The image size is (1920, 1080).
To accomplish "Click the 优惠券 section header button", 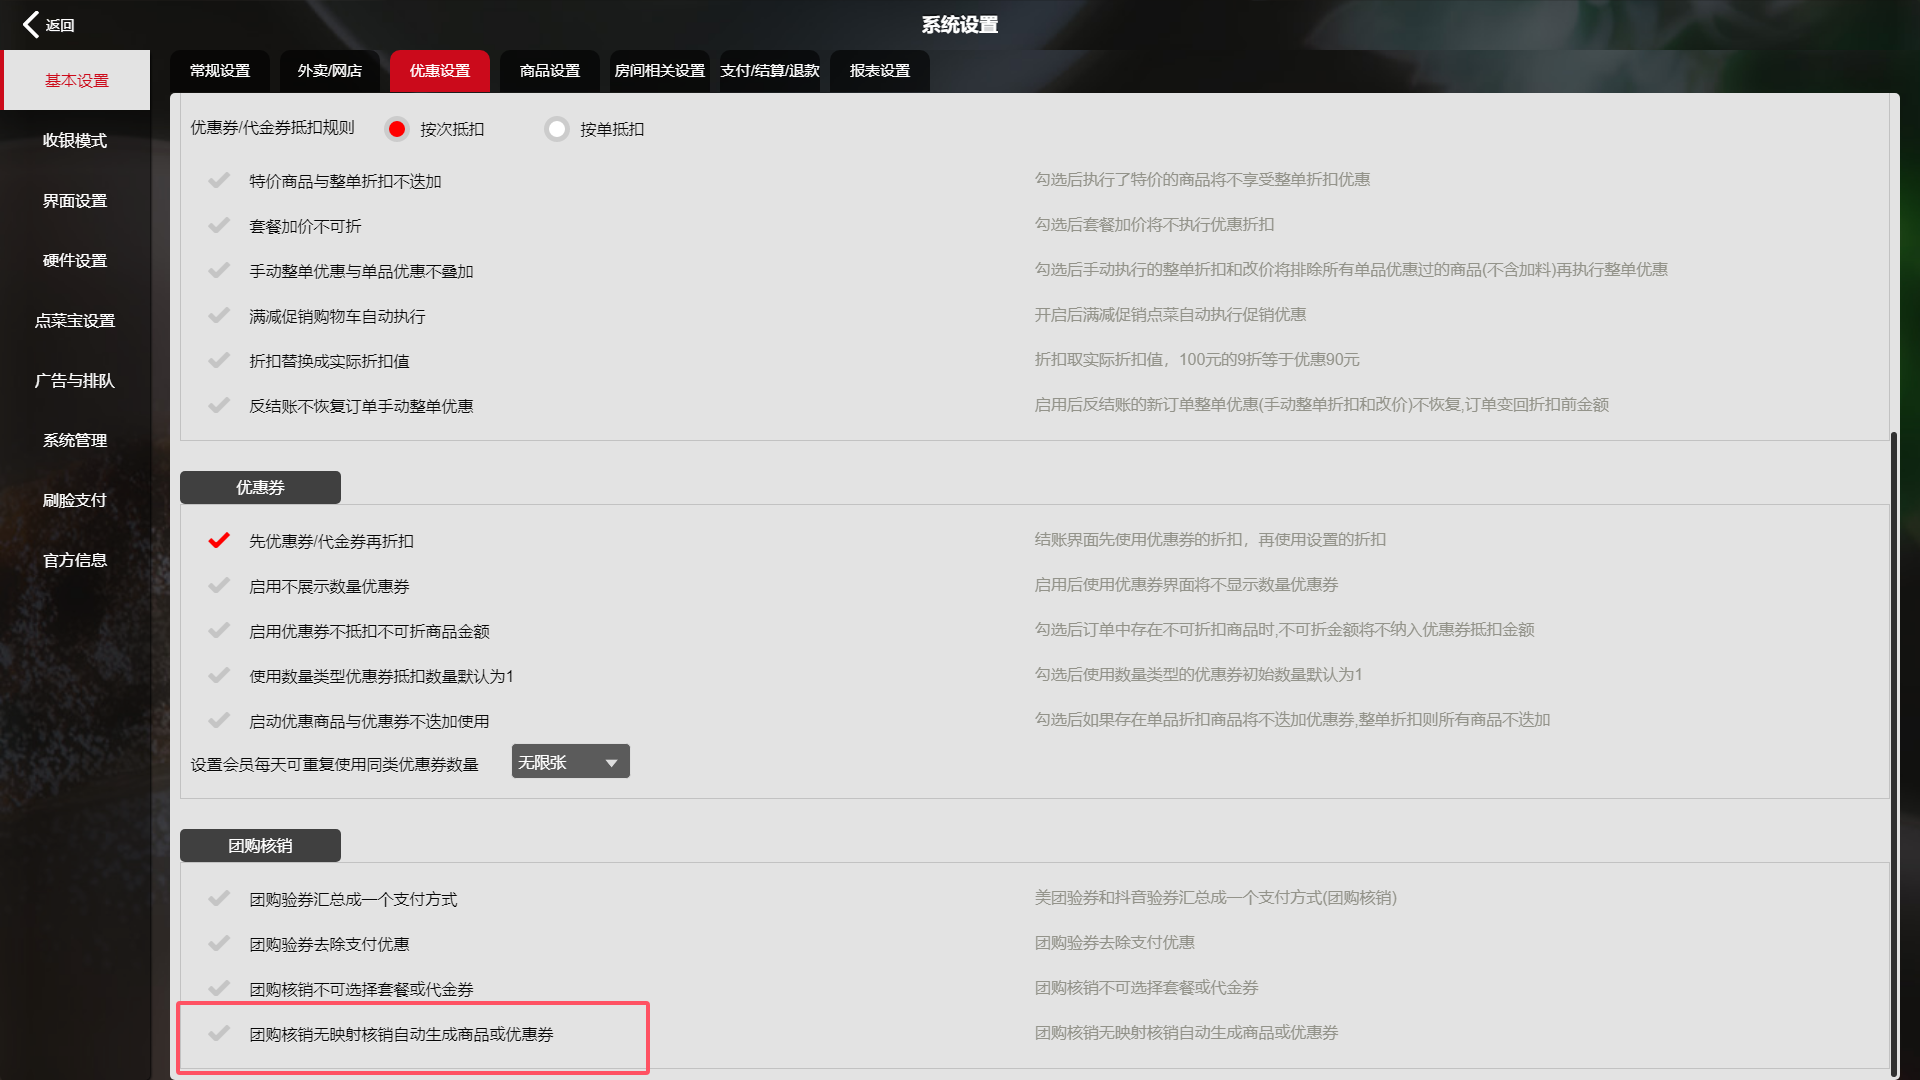I will [260, 487].
